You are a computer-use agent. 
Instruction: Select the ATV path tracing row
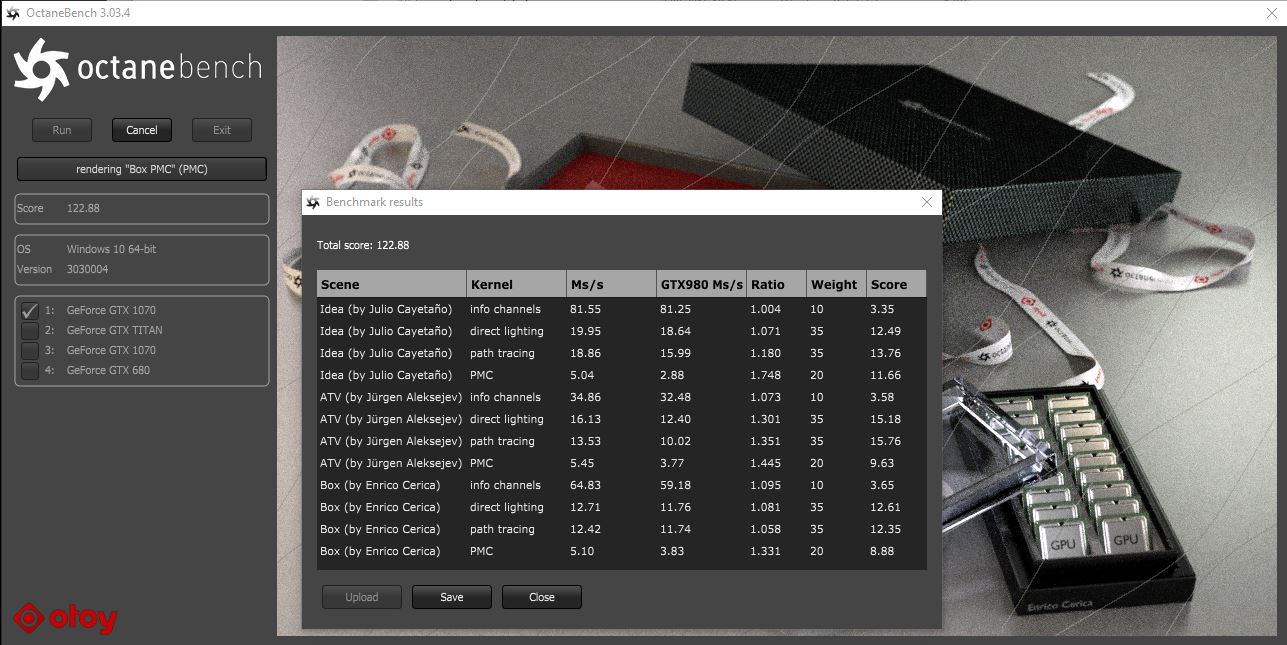tap(622, 441)
